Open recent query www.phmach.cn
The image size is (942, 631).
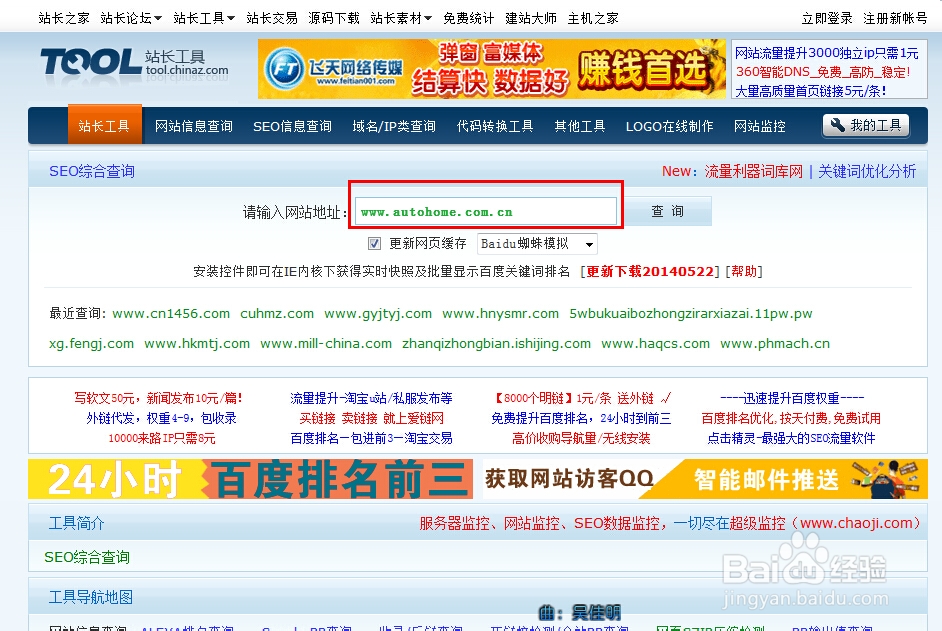tap(775, 344)
